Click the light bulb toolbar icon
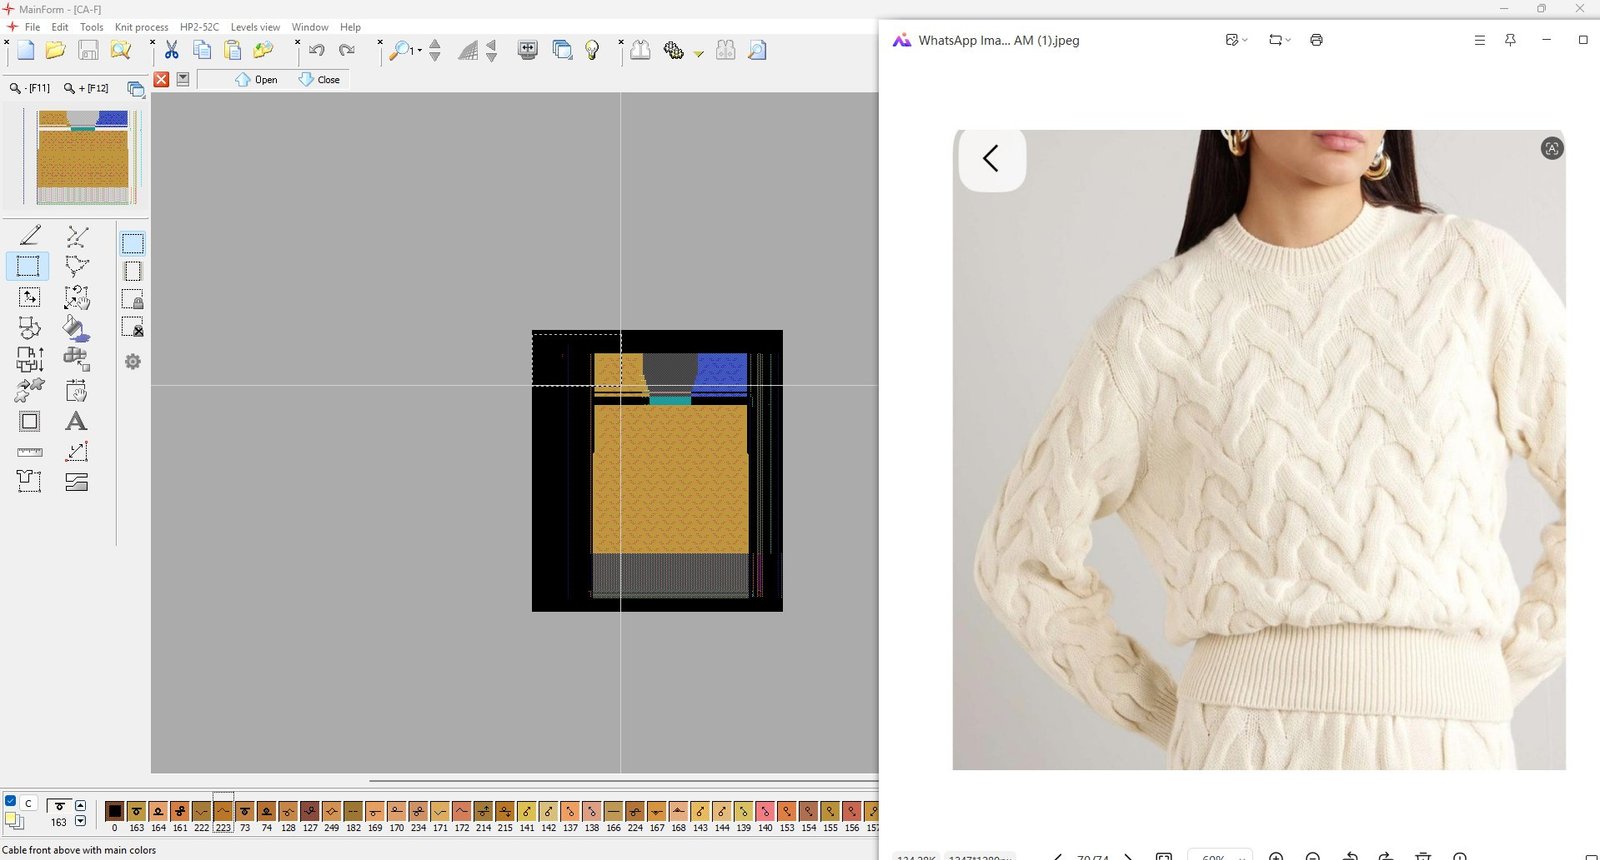This screenshot has height=860, width=1600. tap(592, 50)
